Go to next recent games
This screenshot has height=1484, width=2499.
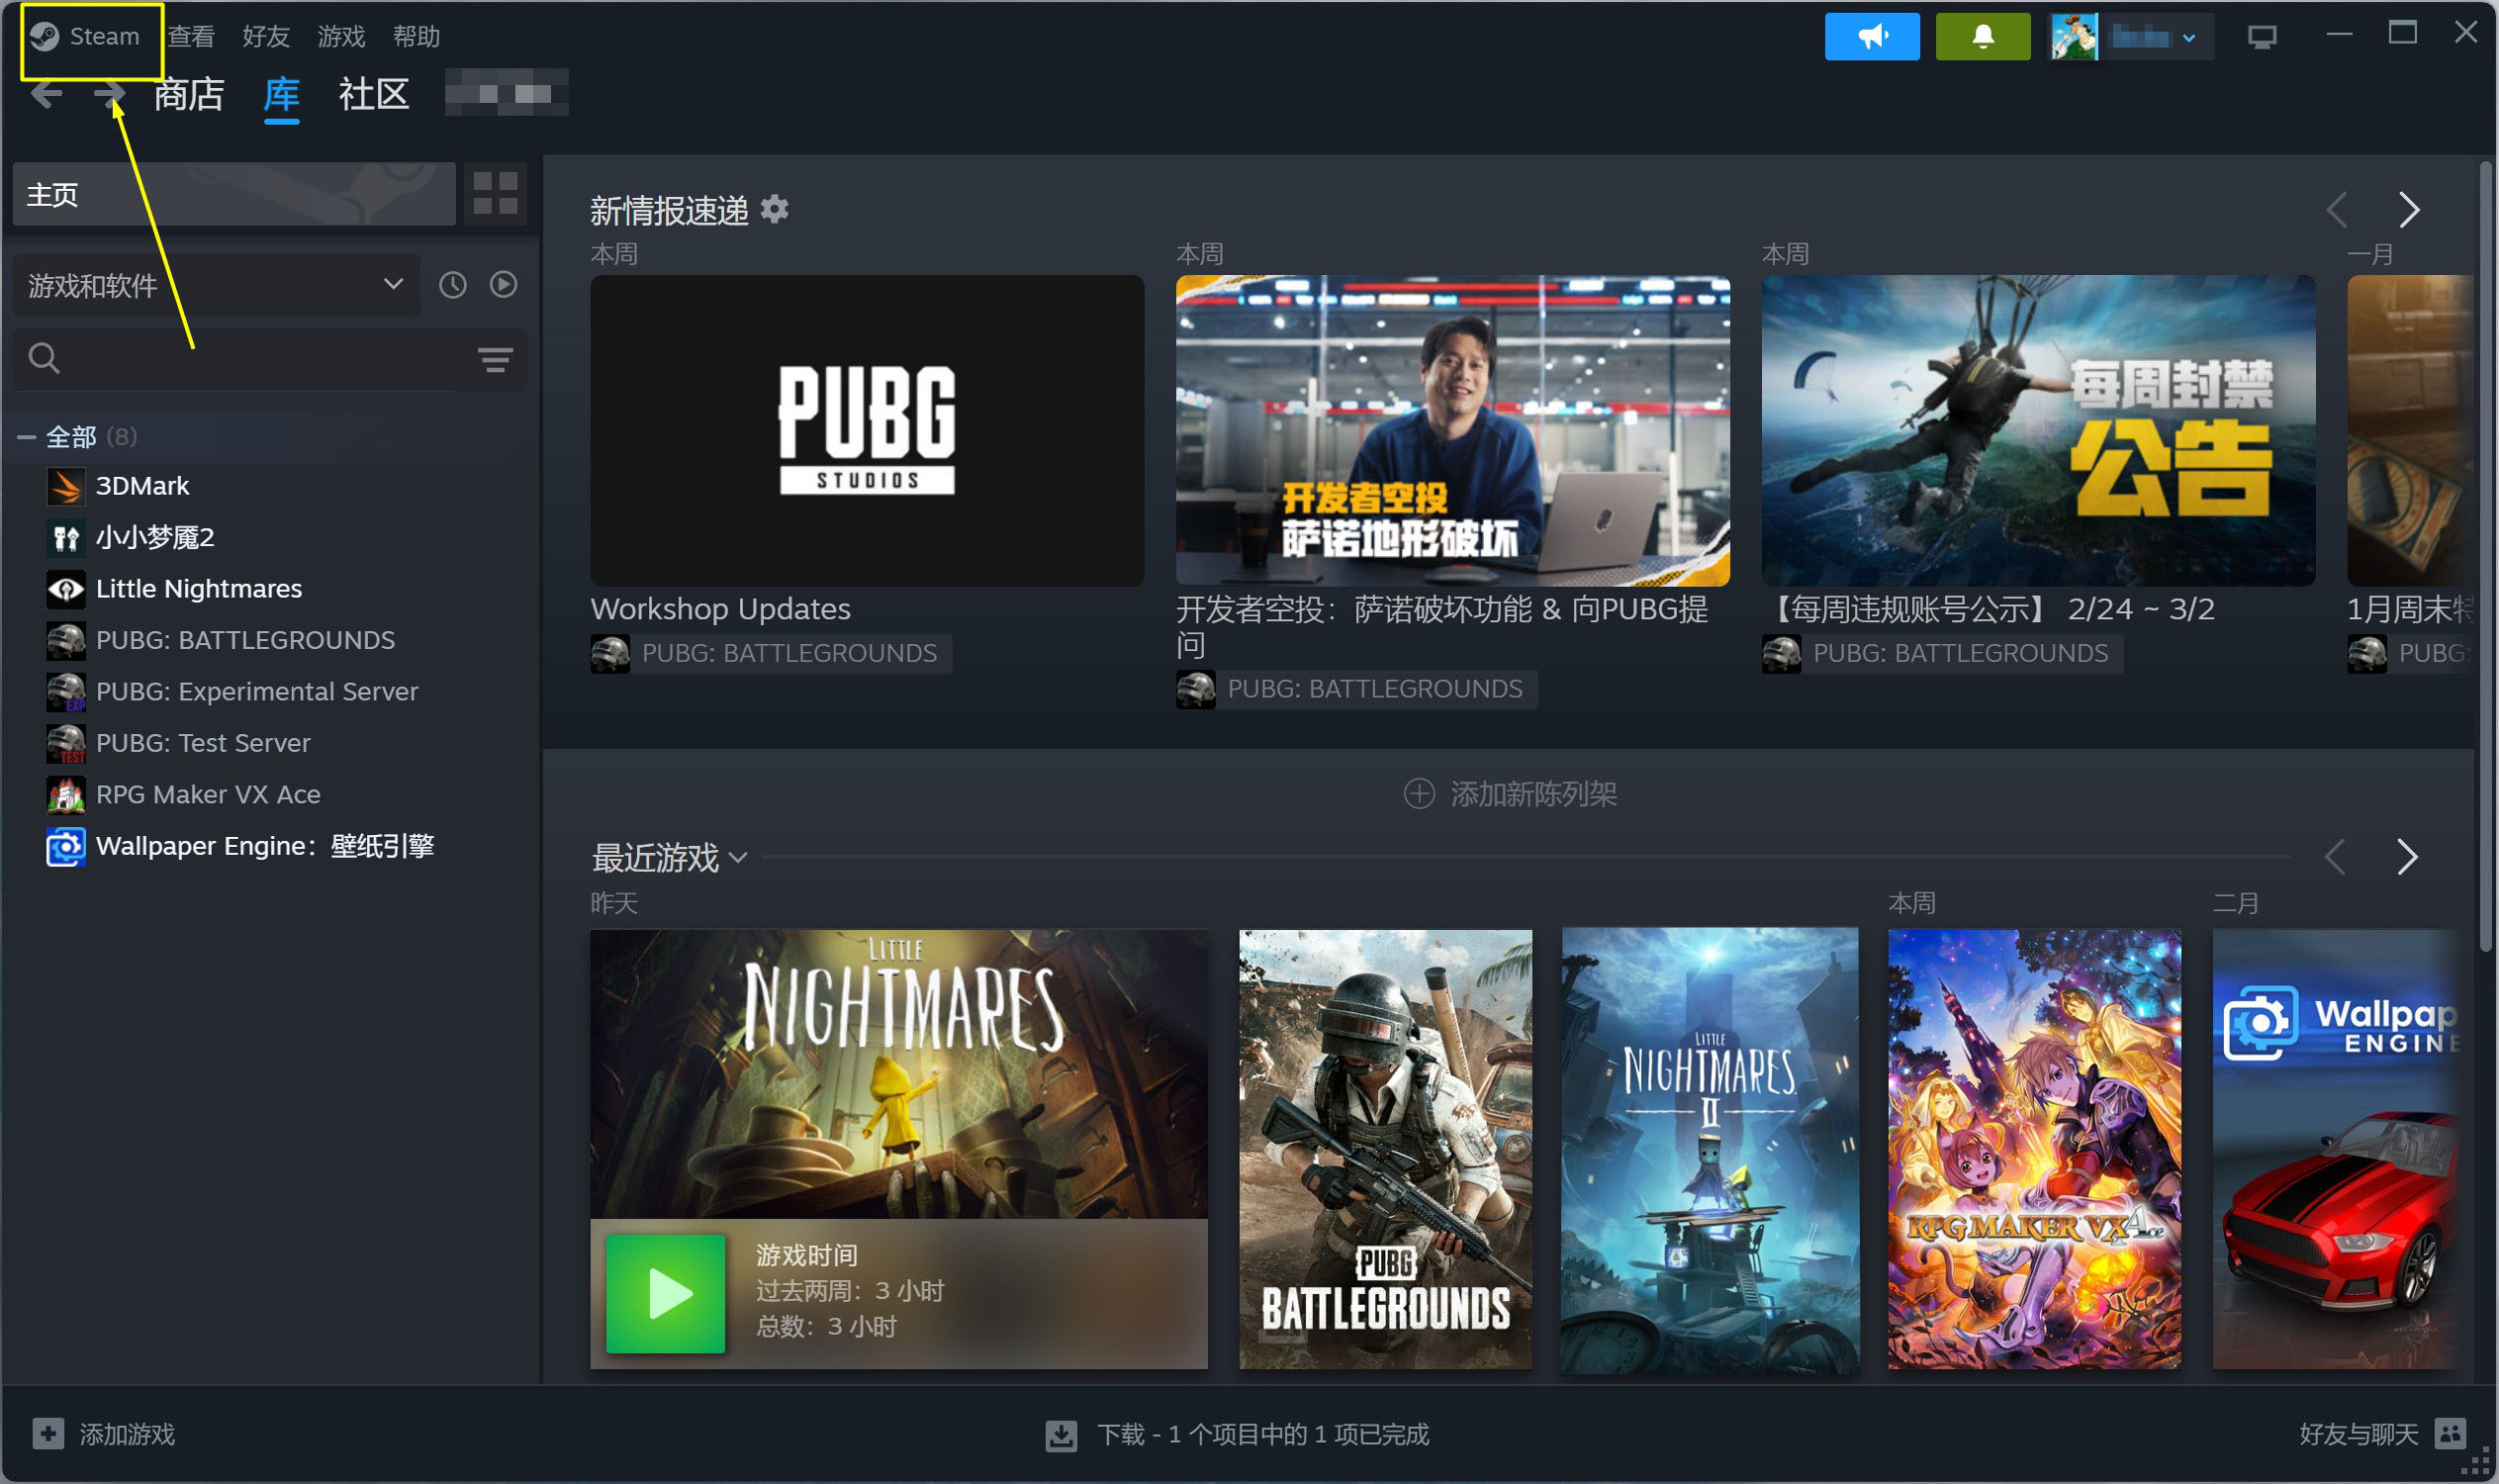click(x=2408, y=857)
